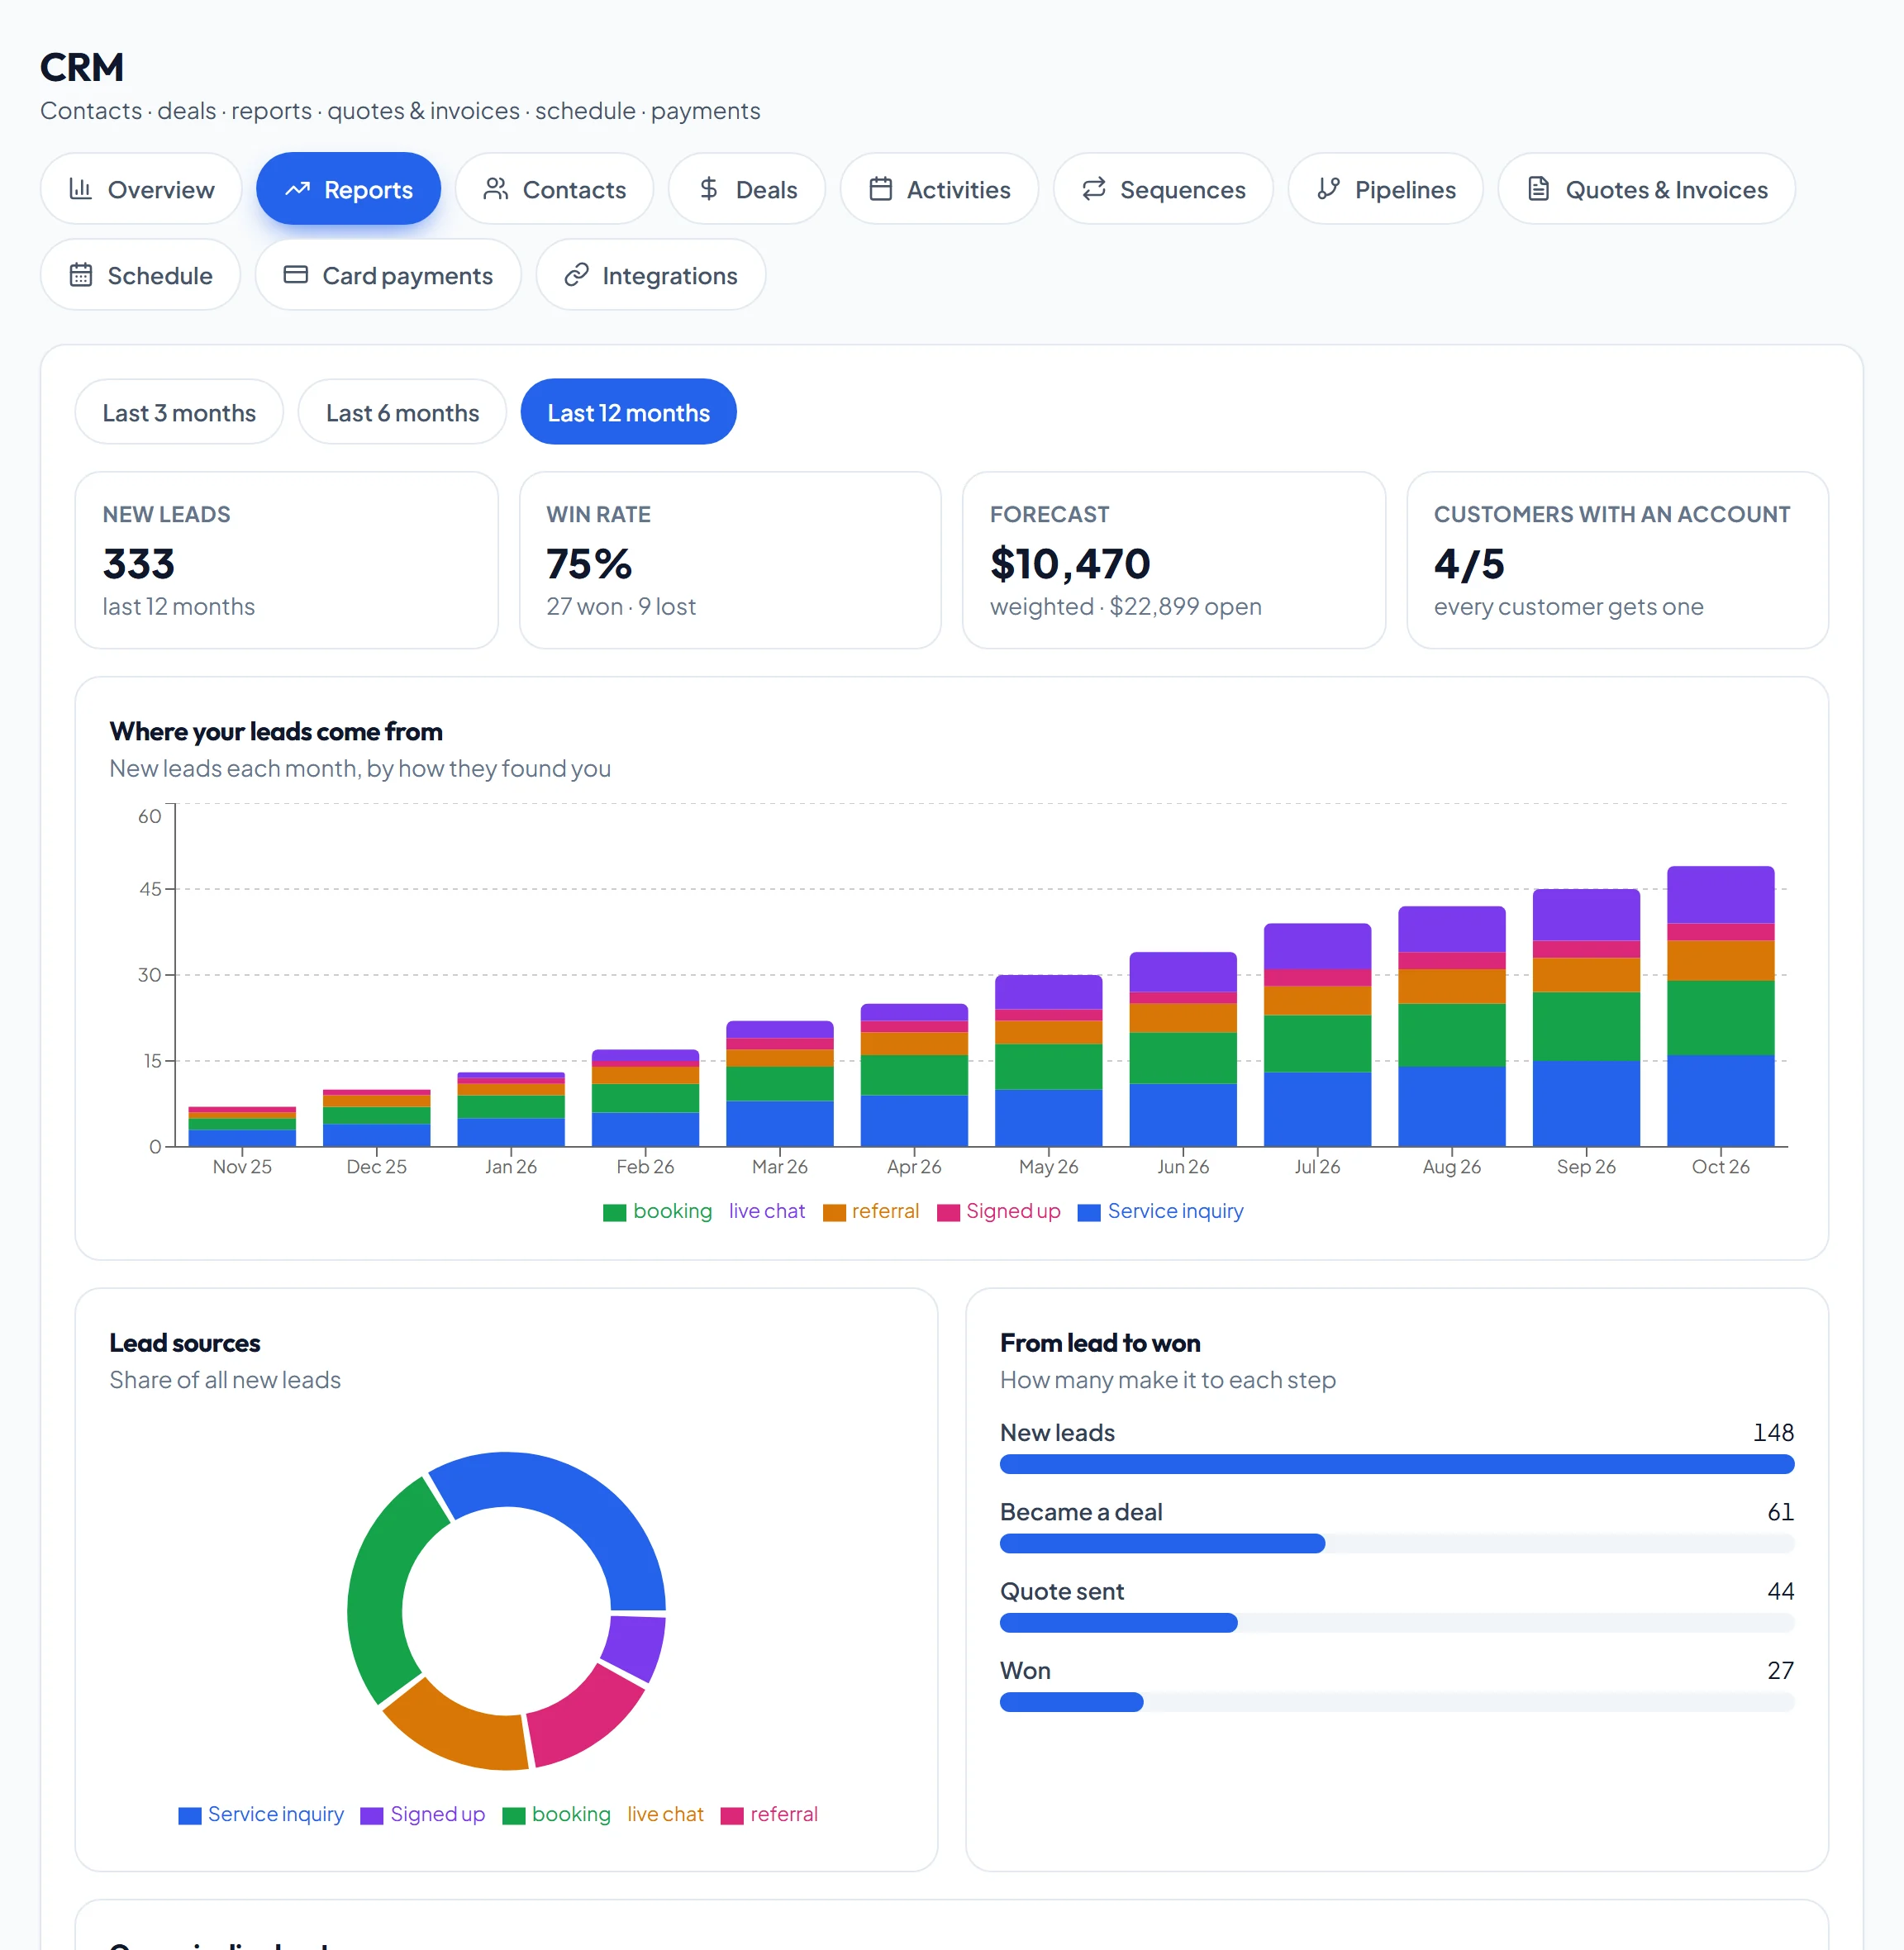Click the Jul 26 stacked bar

(1317, 1035)
